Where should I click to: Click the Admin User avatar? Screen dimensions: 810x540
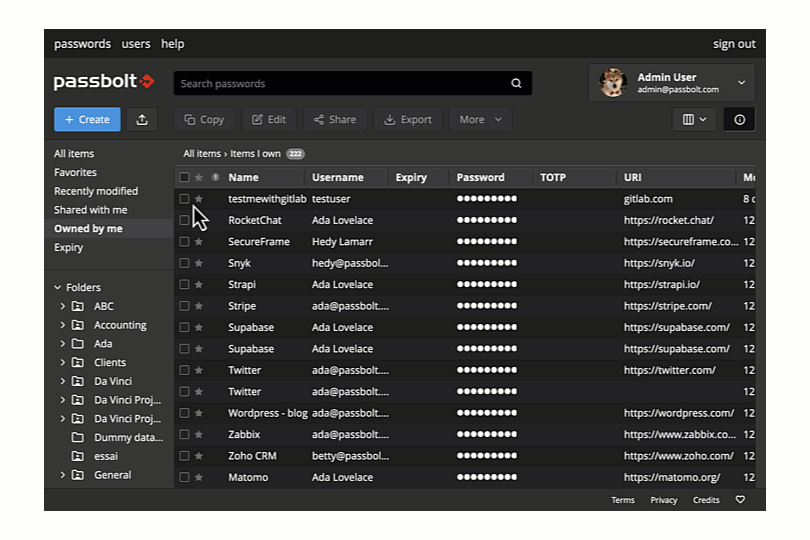pos(613,83)
